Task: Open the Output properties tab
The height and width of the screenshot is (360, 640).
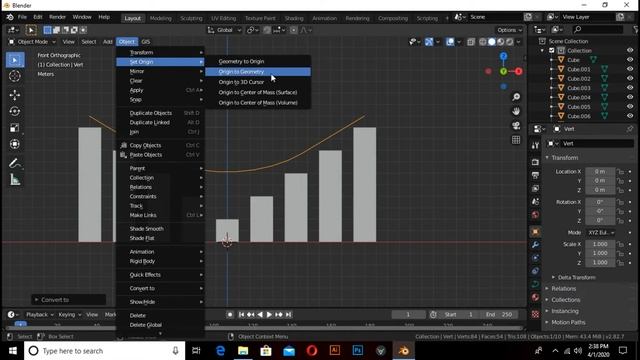Action: (x=535, y=176)
